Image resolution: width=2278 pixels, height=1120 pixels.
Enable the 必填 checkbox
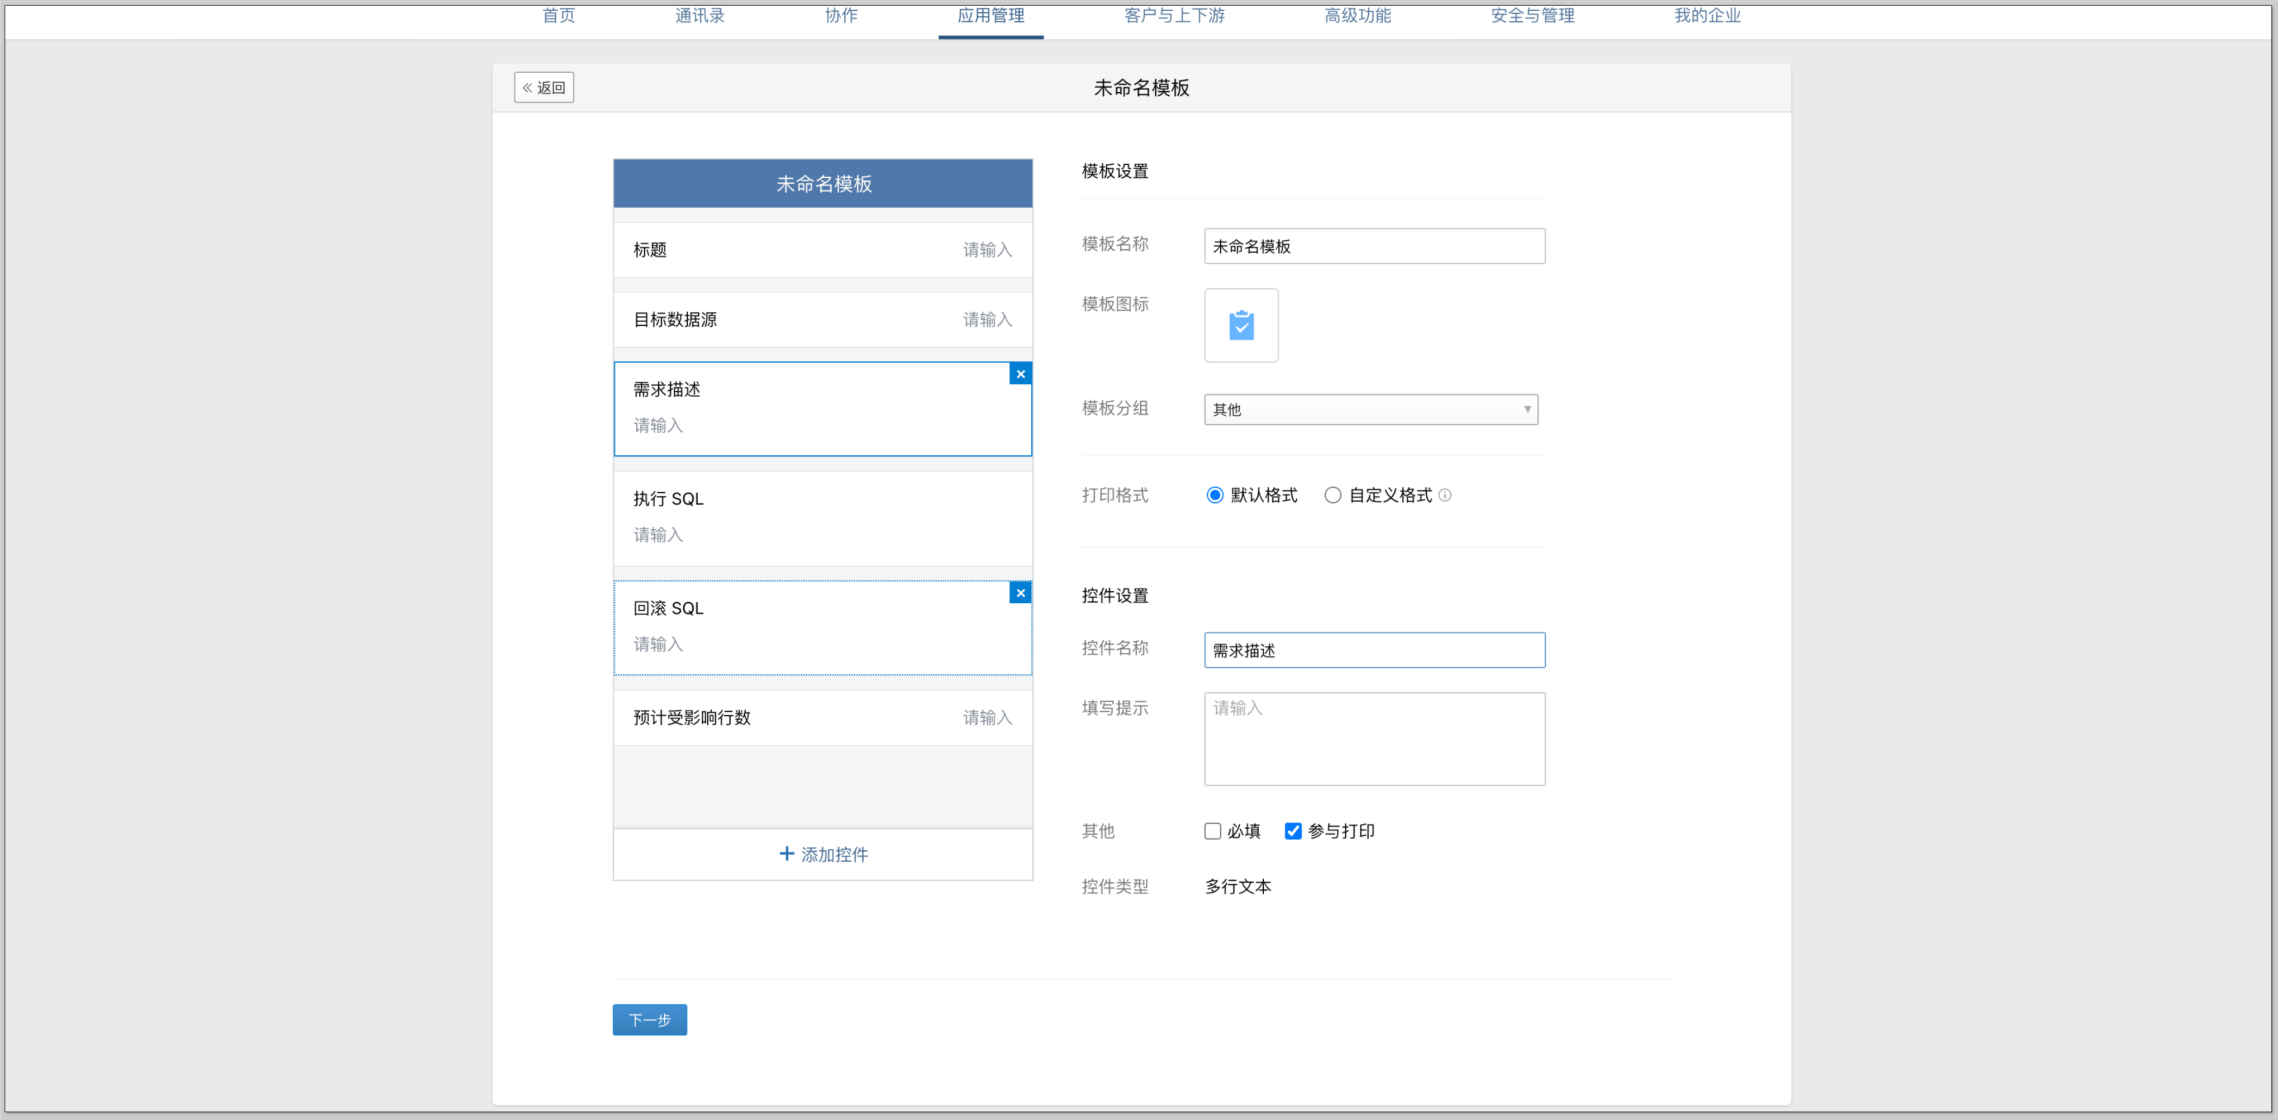pyautogui.click(x=1213, y=831)
